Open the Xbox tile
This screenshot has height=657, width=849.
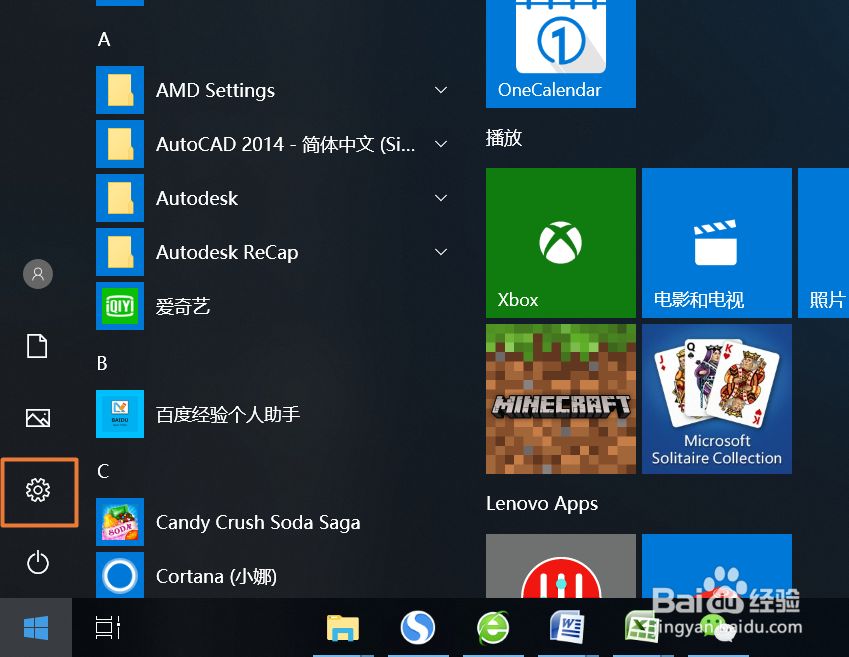coord(561,243)
